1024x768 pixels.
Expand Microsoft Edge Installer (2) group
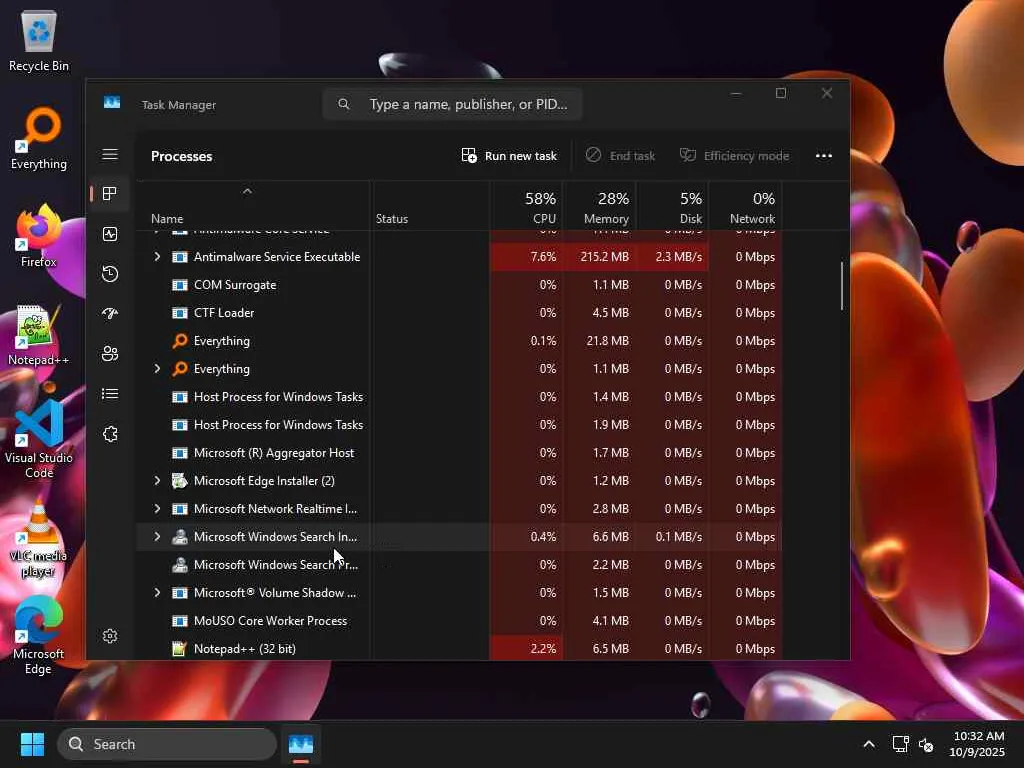[157, 481]
